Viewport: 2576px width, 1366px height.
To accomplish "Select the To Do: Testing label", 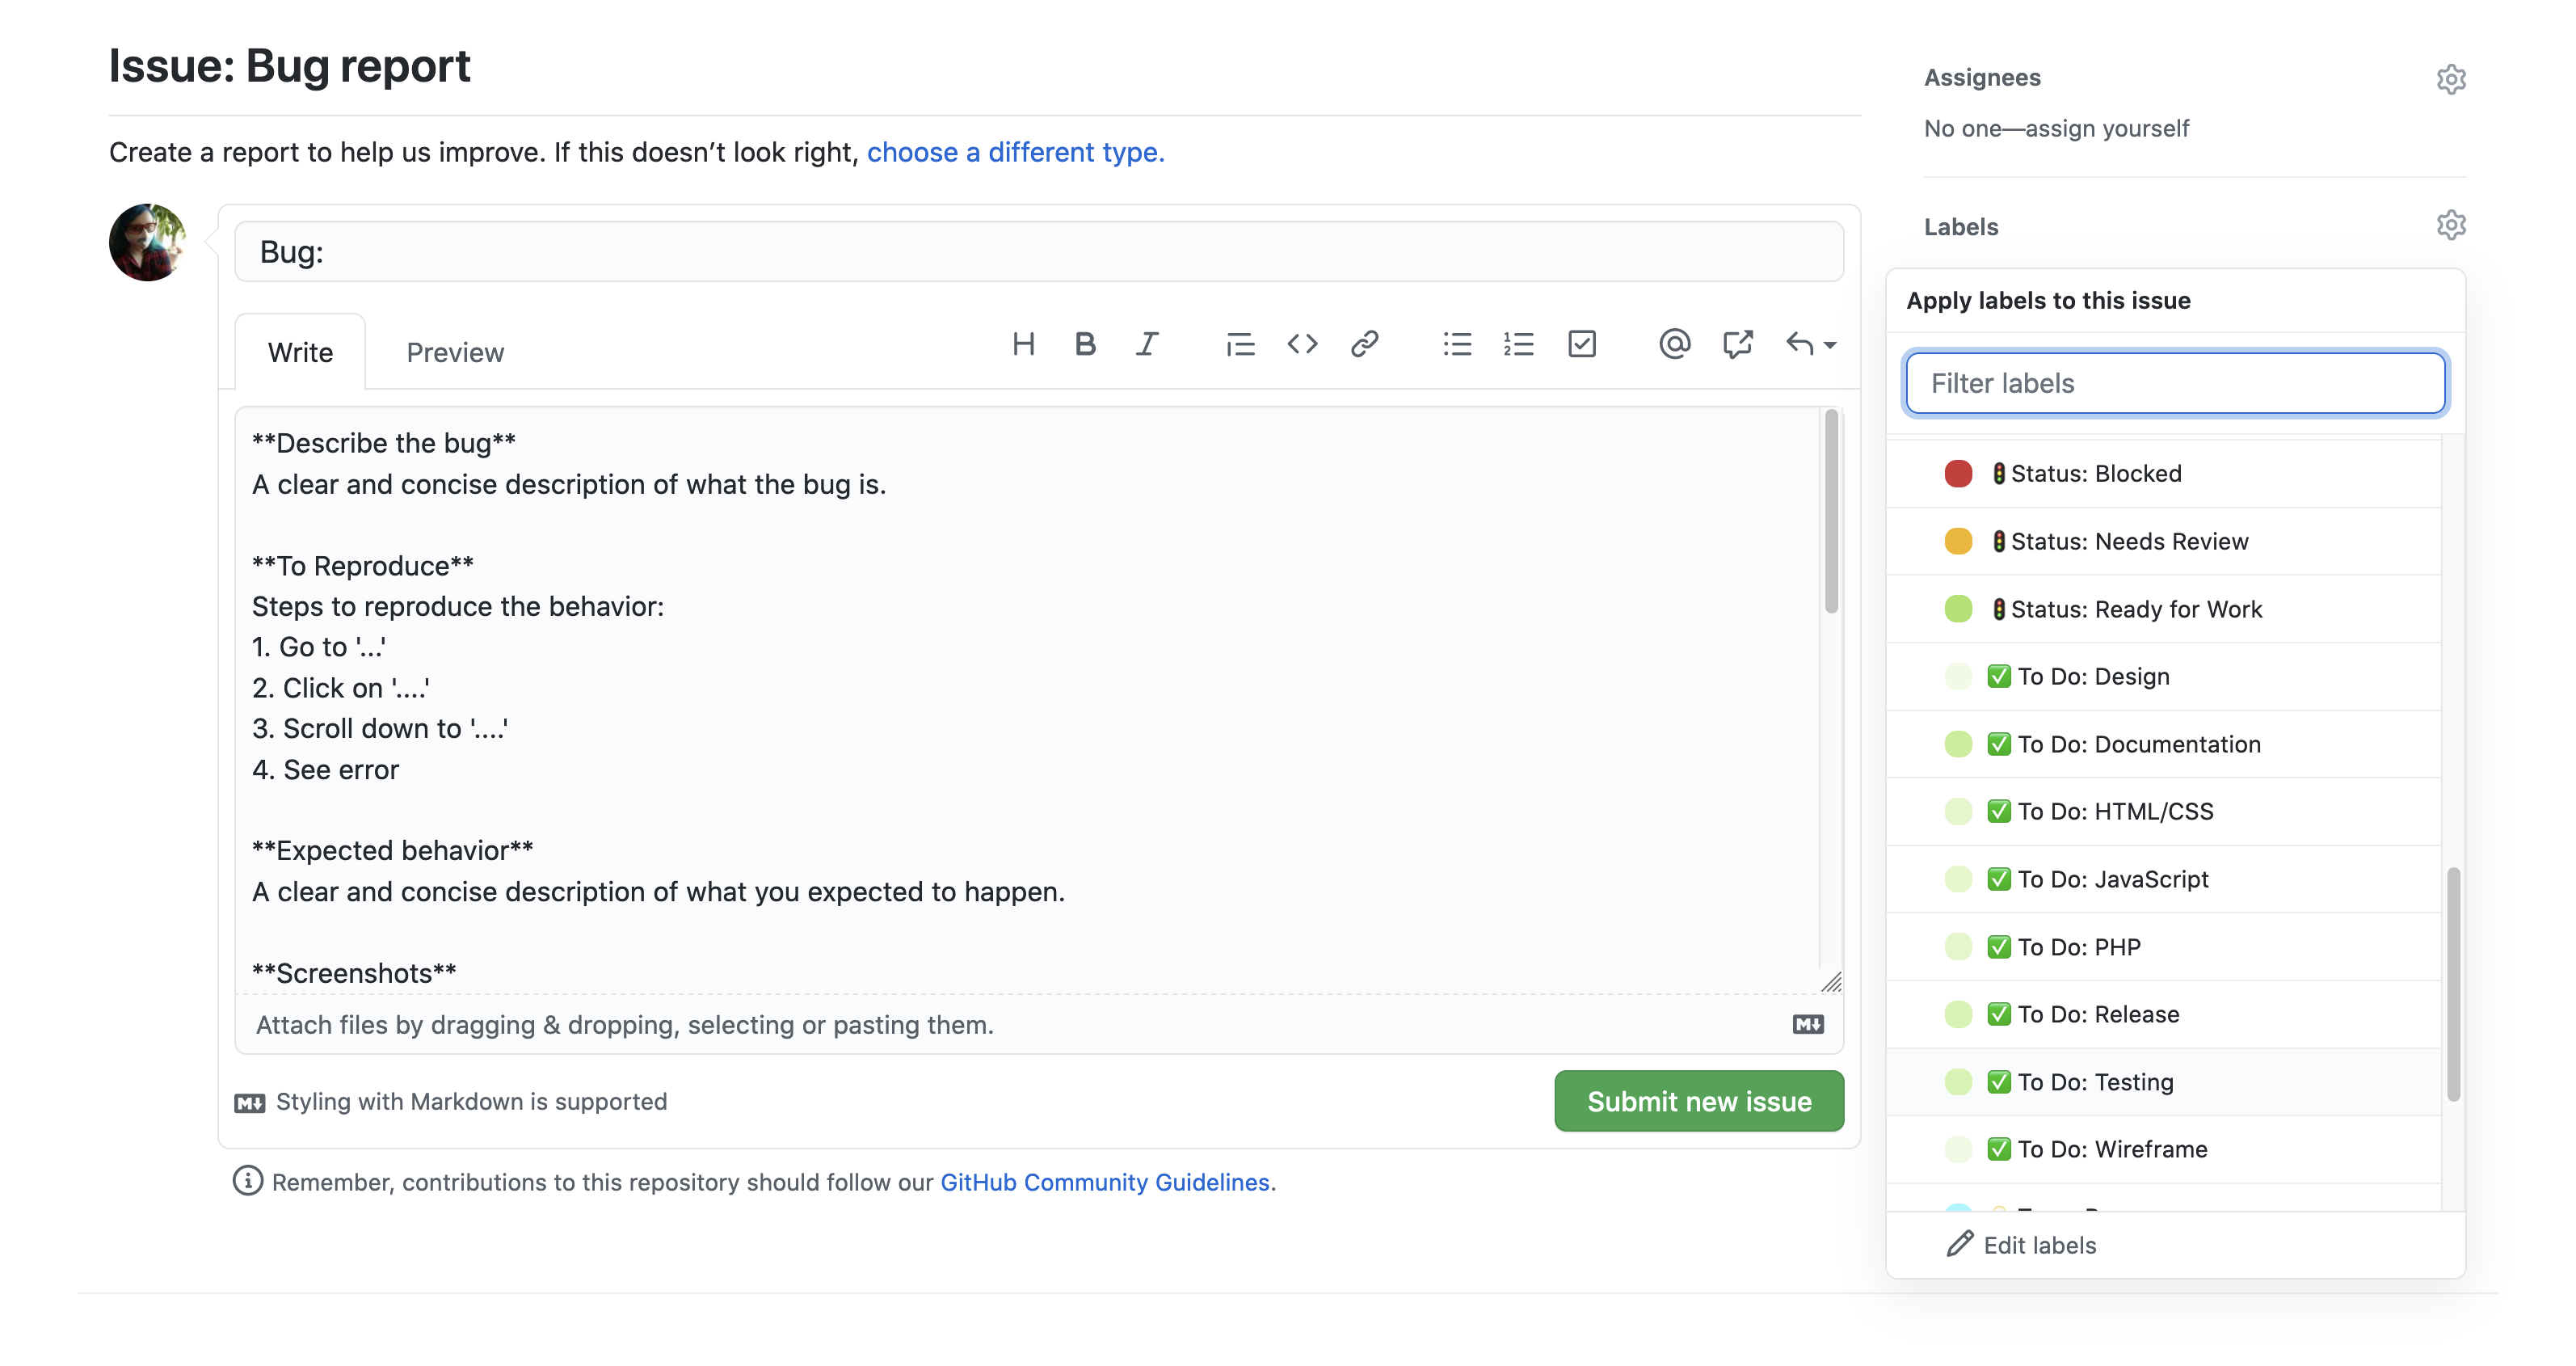I will tap(2163, 1082).
